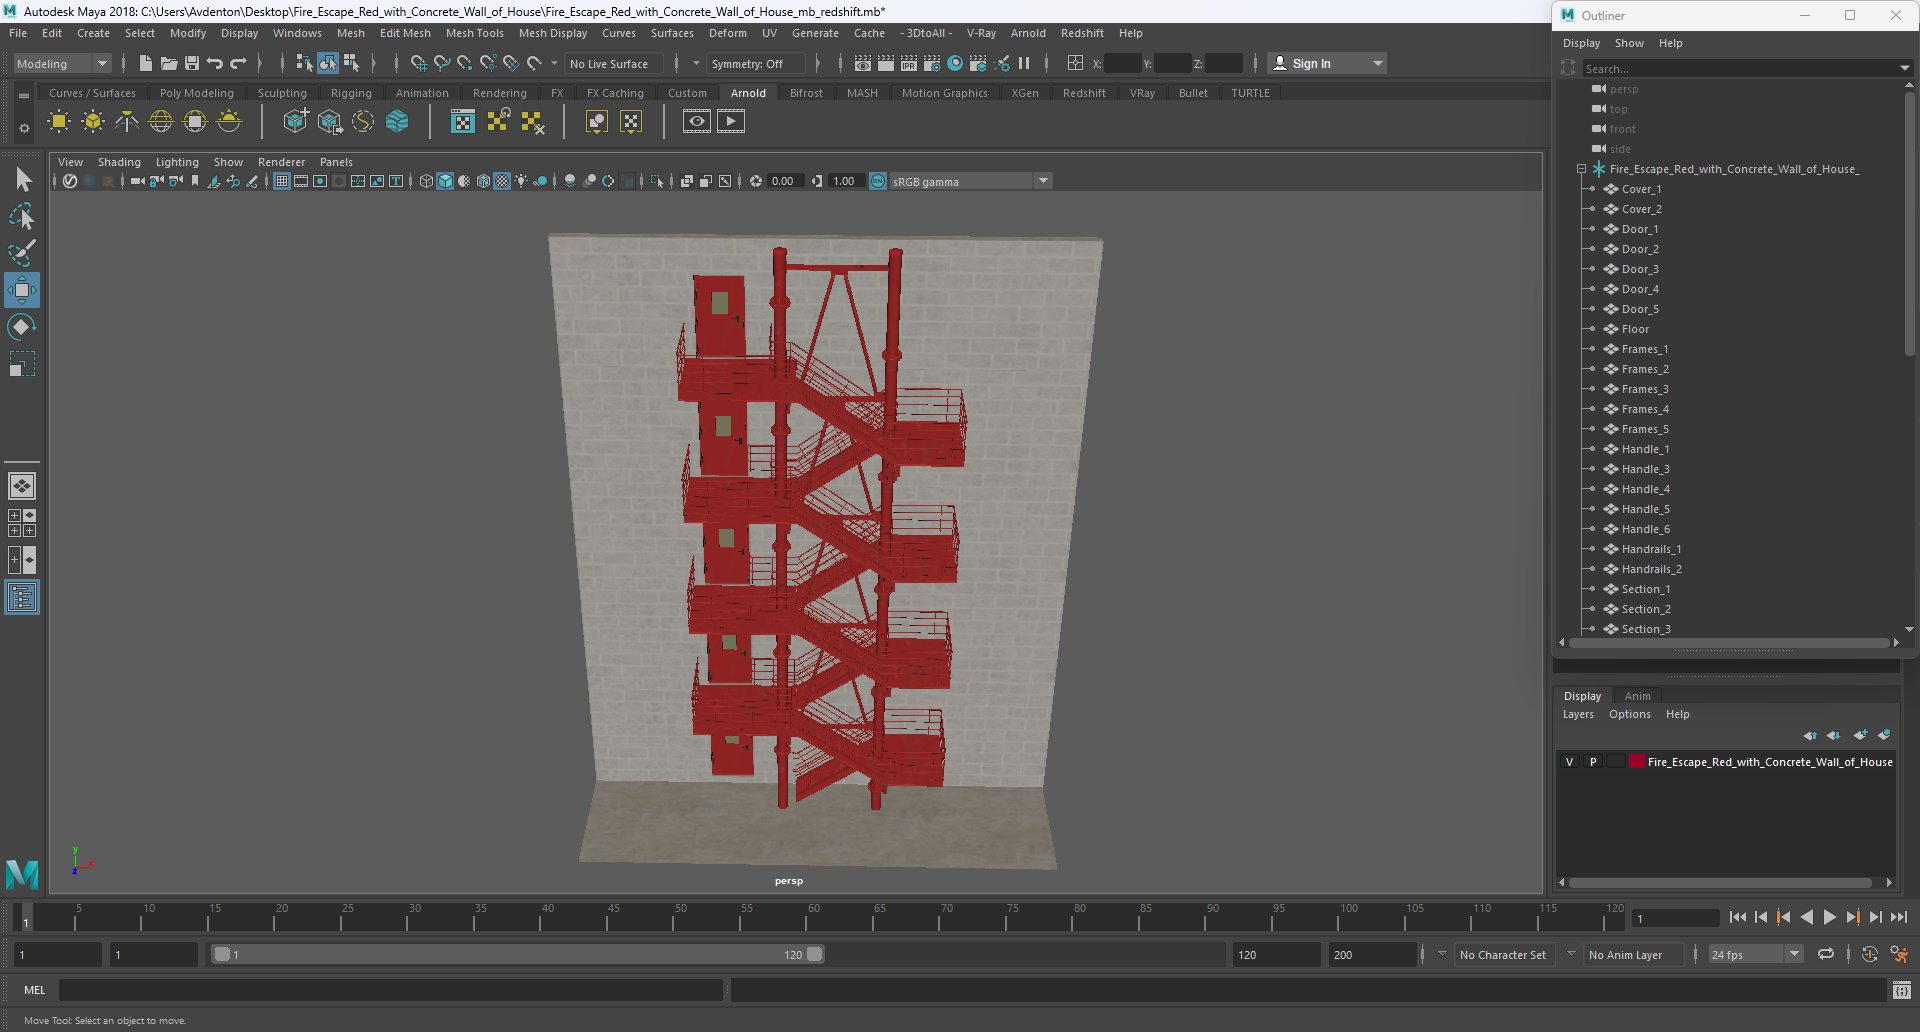1920x1032 pixels.
Task: Switch to Poly Modeling shelf tab
Action: coord(197,93)
